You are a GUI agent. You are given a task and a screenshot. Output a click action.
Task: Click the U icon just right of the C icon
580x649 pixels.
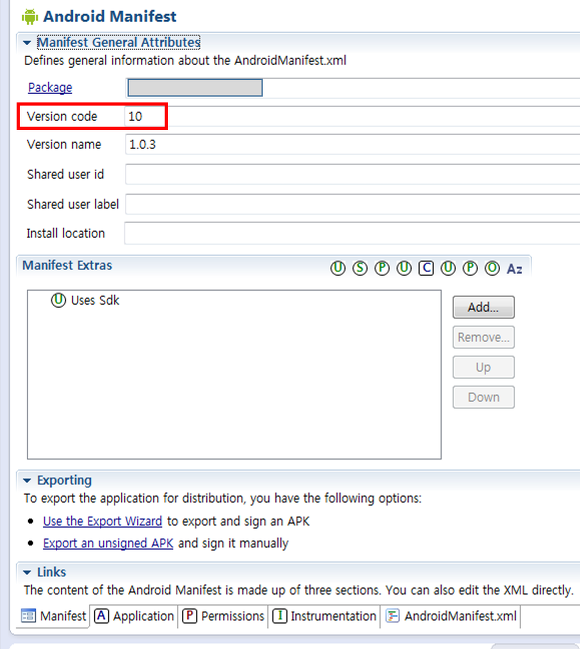(448, 268)
